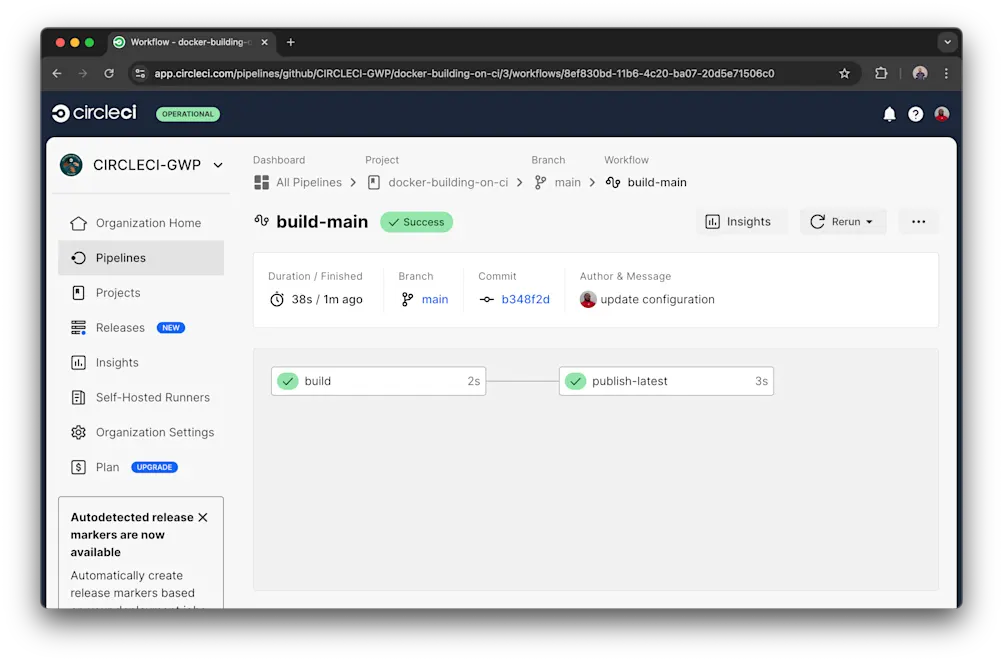Screen dimensions: 1003x662
Task: Open the Pipelines section in the sidebar
Action: coord(122,257)
